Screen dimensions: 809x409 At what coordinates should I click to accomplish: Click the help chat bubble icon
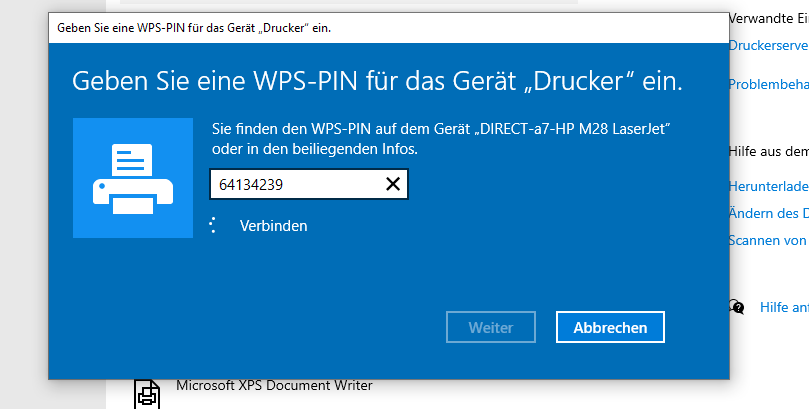737,307
